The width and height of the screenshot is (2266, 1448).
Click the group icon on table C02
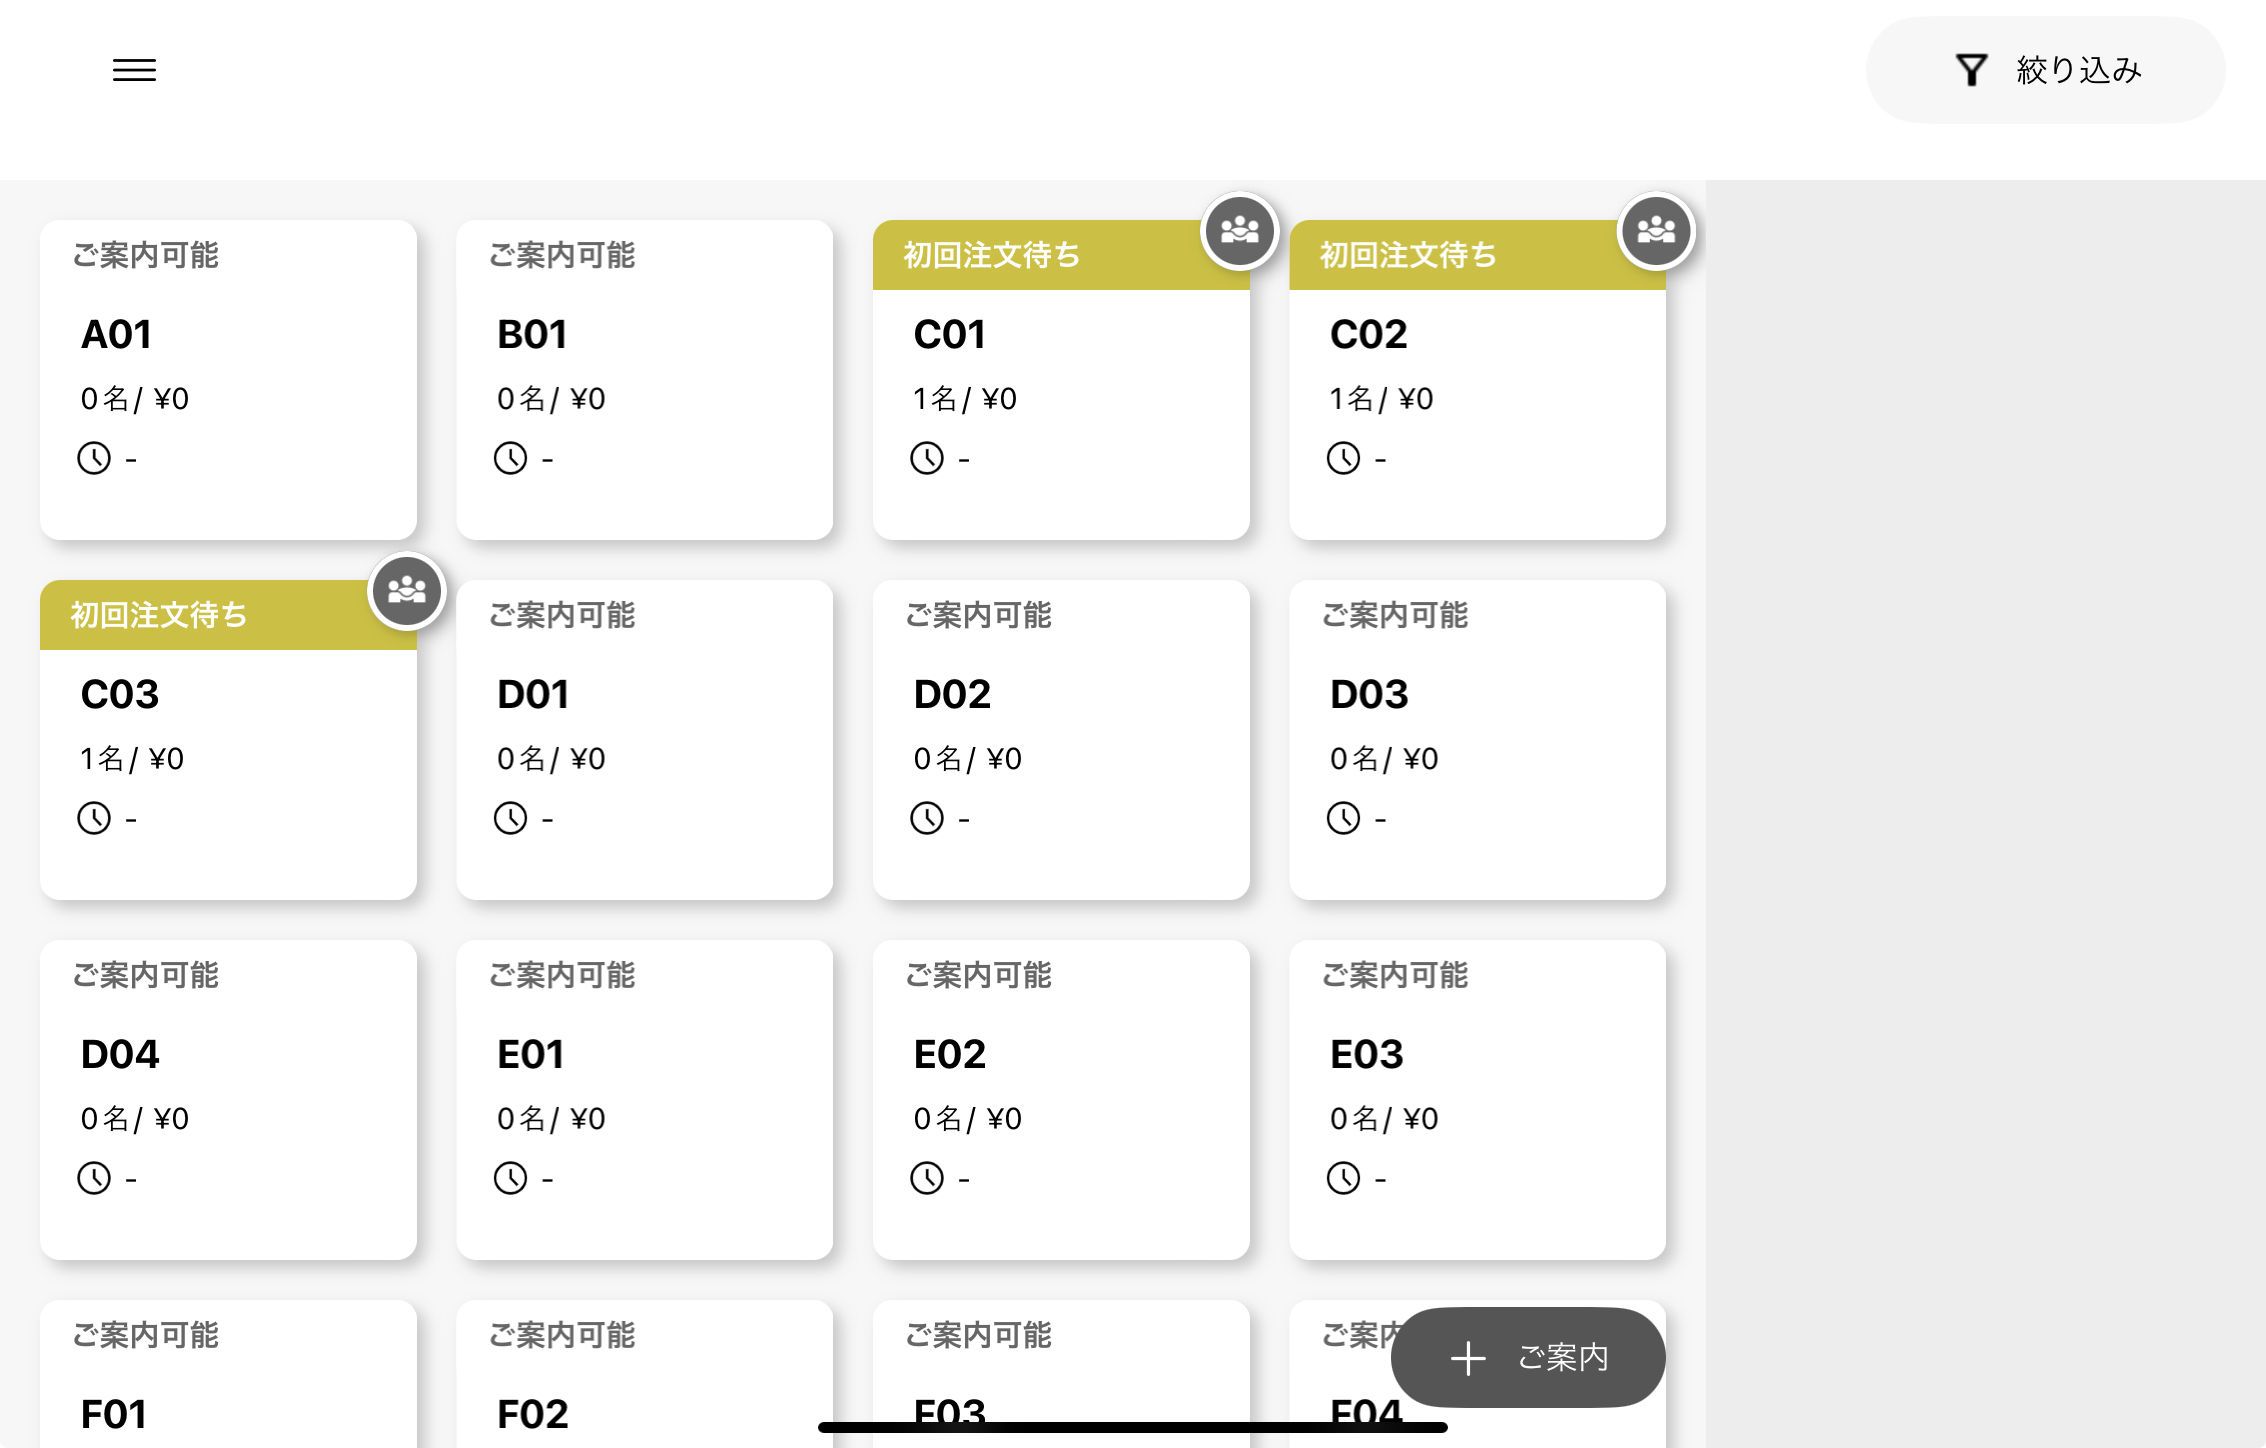coord(1655,231)
